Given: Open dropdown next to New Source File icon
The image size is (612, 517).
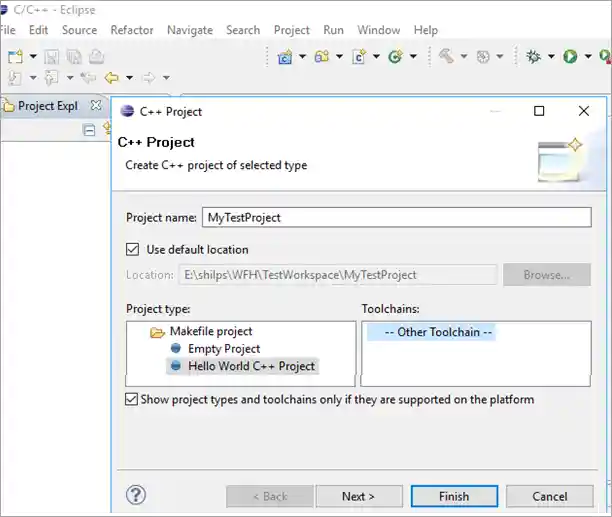Looking at the screenshot, I should (376, 57).
